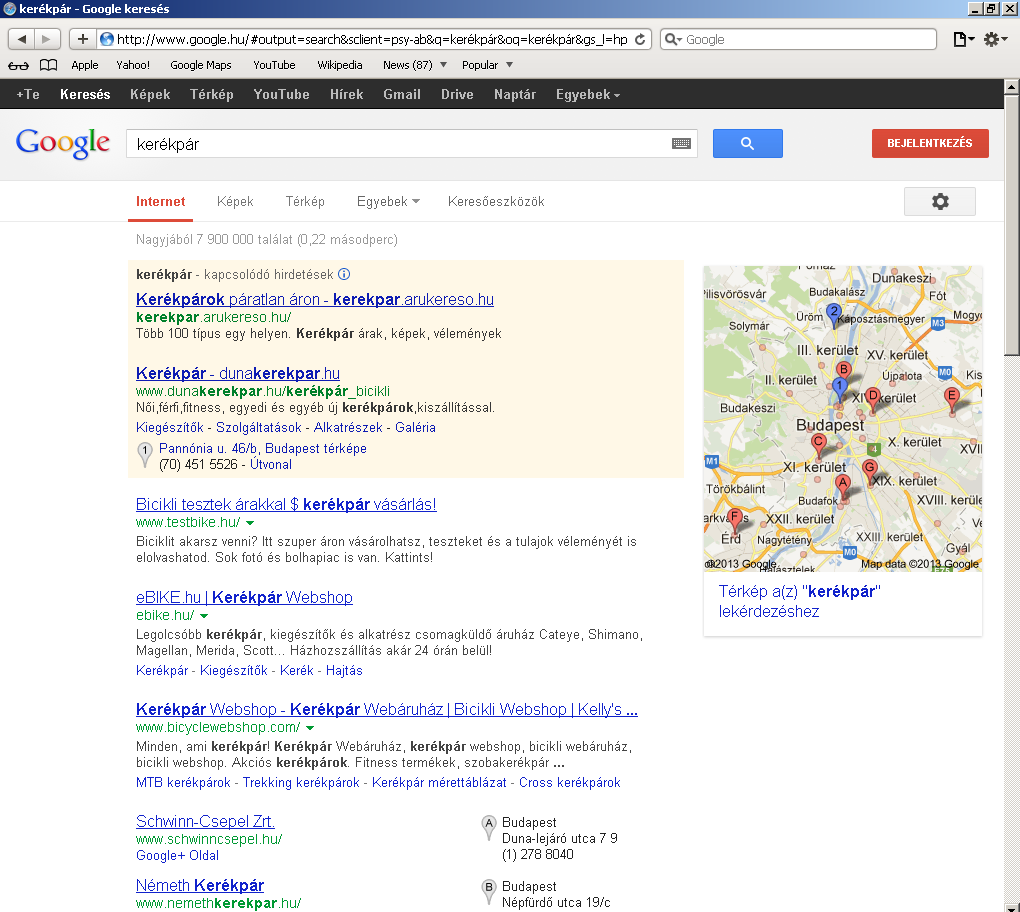Open the gear settings button on results page

pos(939,202)
